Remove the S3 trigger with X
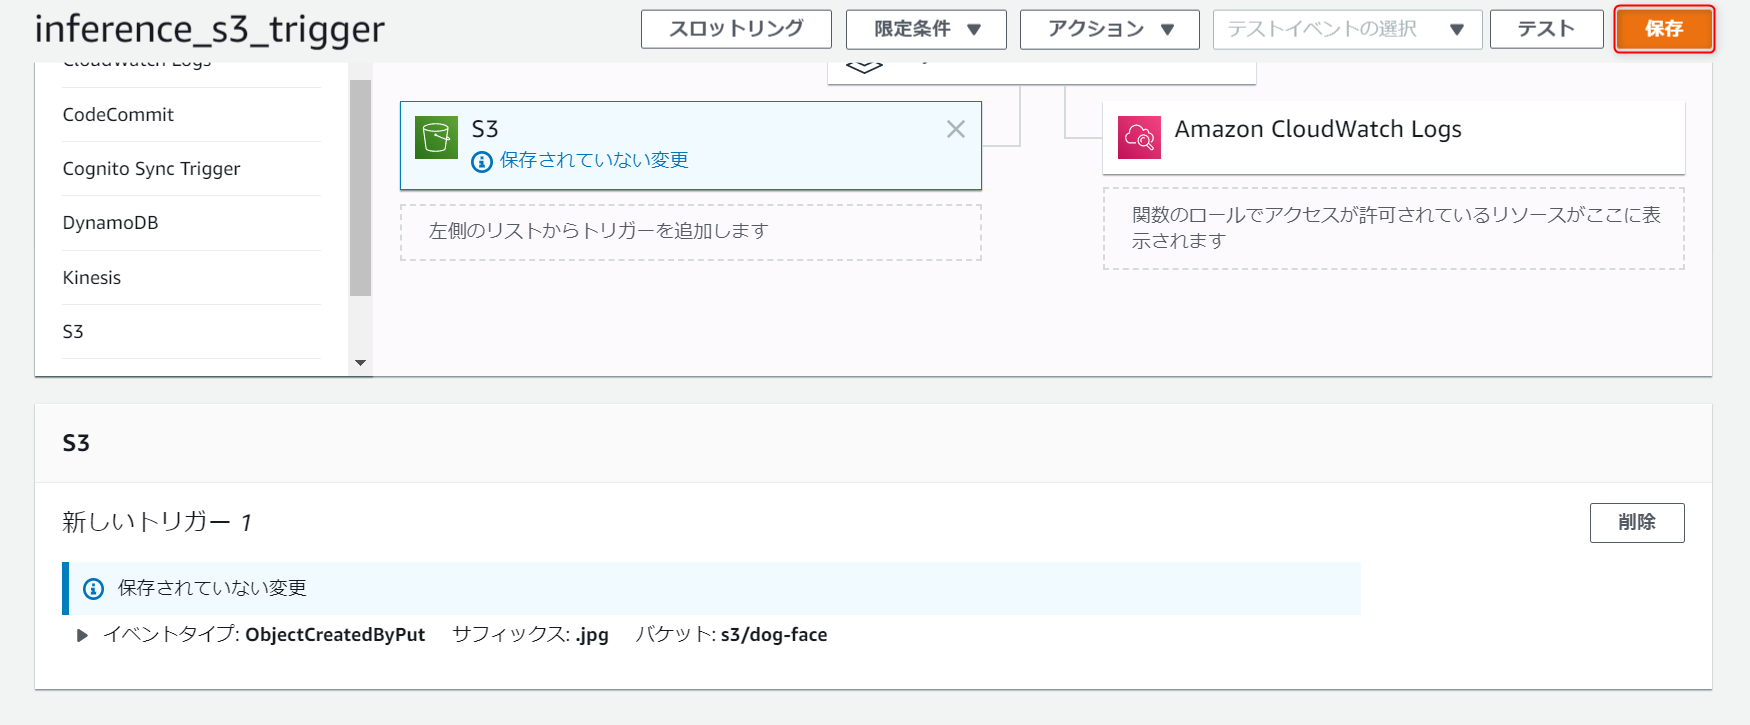 pyautogui.click(x=956, y=129)
